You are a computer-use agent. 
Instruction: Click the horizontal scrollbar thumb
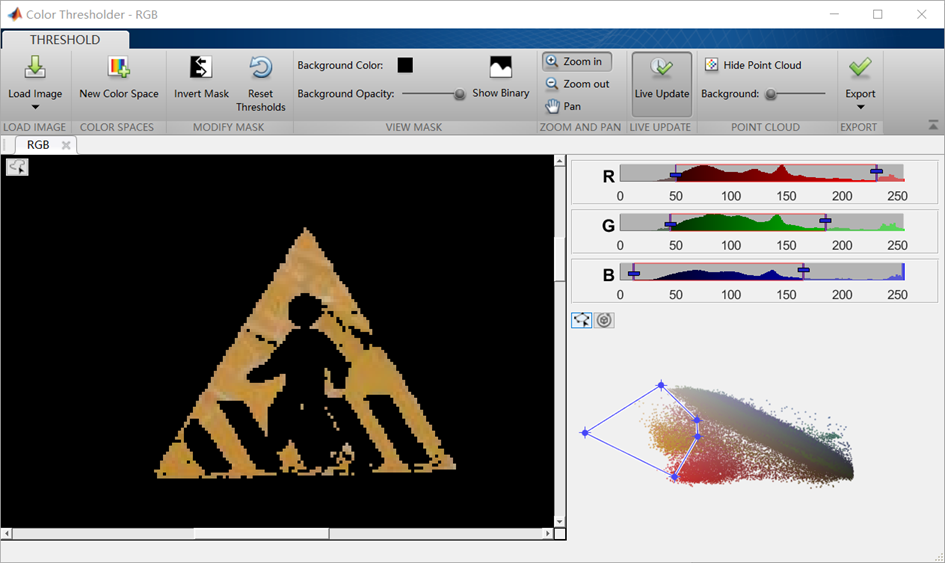[262, 533]
